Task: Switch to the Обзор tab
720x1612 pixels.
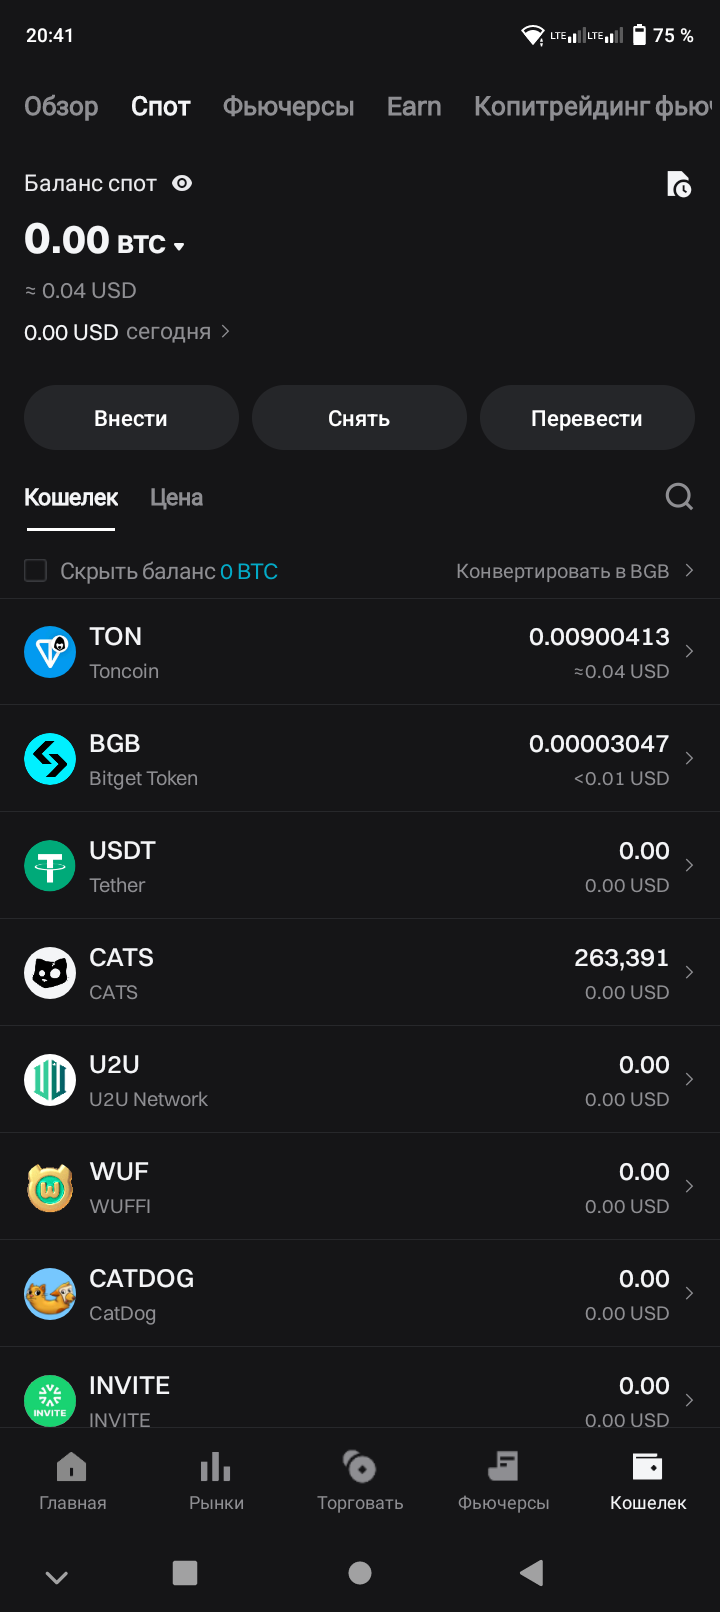Action: coord(61,106)
